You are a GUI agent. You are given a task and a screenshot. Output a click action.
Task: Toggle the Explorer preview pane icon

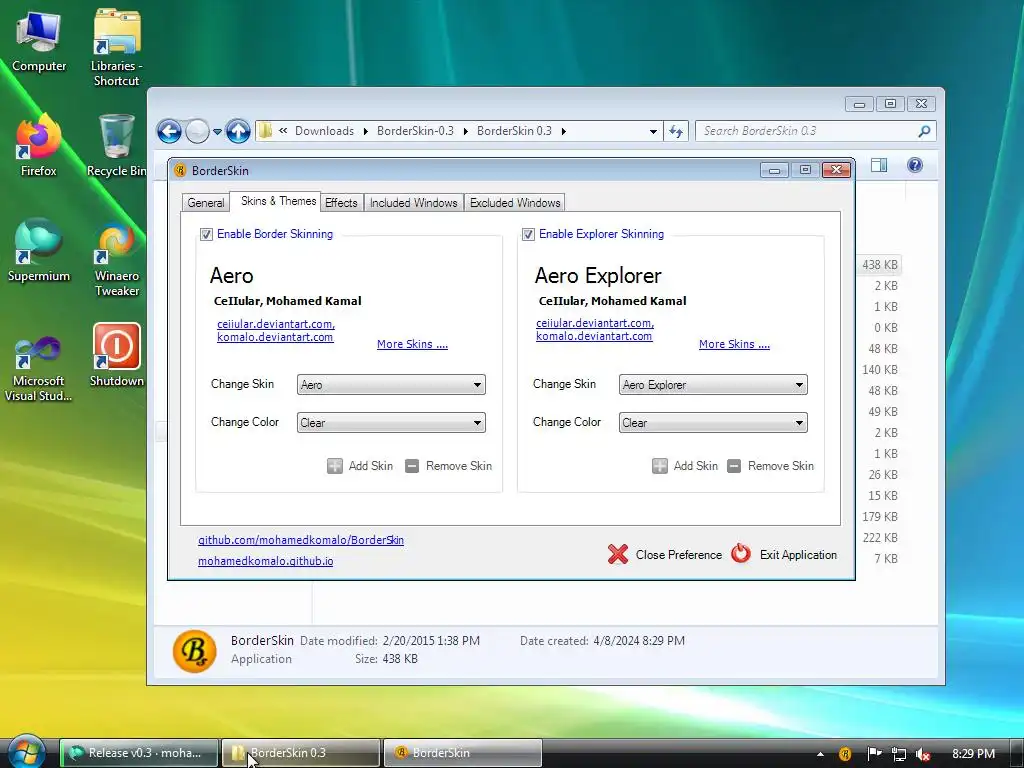click(879, 165)
